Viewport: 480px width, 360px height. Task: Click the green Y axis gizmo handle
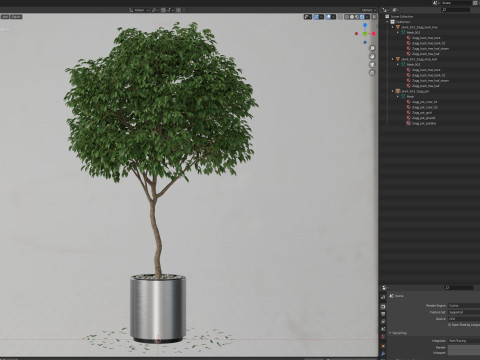pyautogui.click(x=365, y=34)
